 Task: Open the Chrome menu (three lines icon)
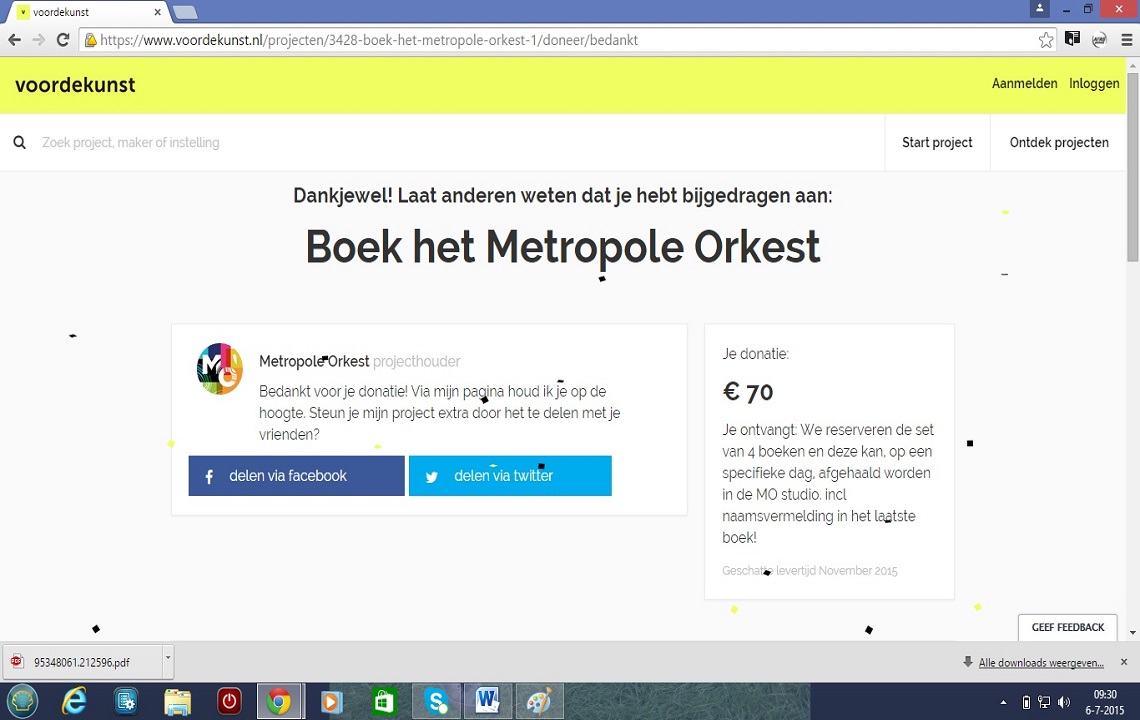1126,40
